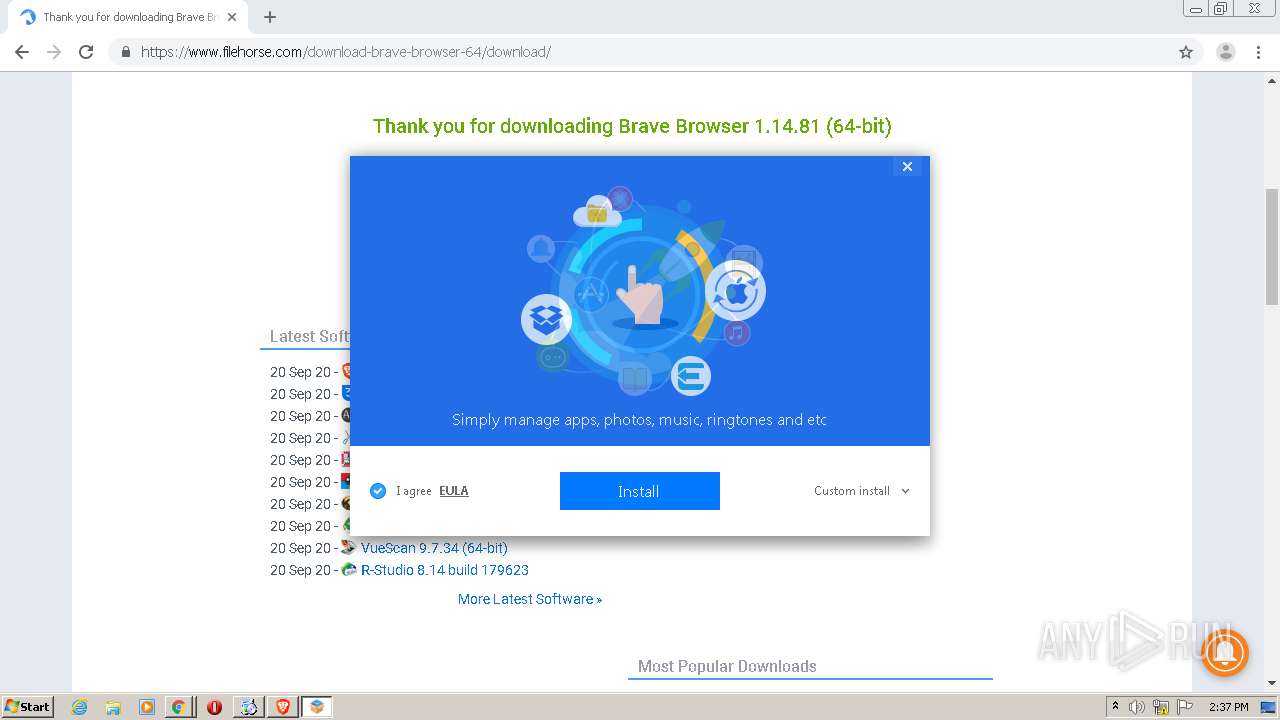Viewport: 1280px width, 720px height.
Task: Click More Latest Software link
Action: coord(530,599)
